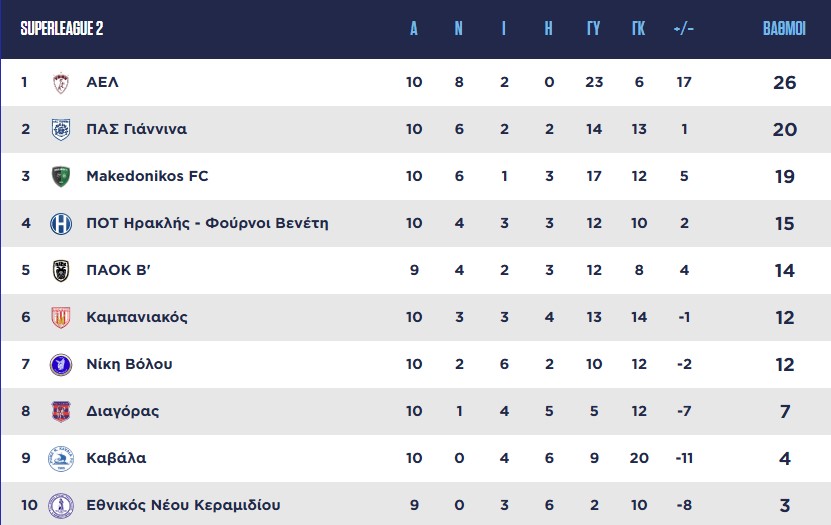The image size is (831, 525).
Task: Open the ΑΕΛ team name link
Action: click(103, 83)
